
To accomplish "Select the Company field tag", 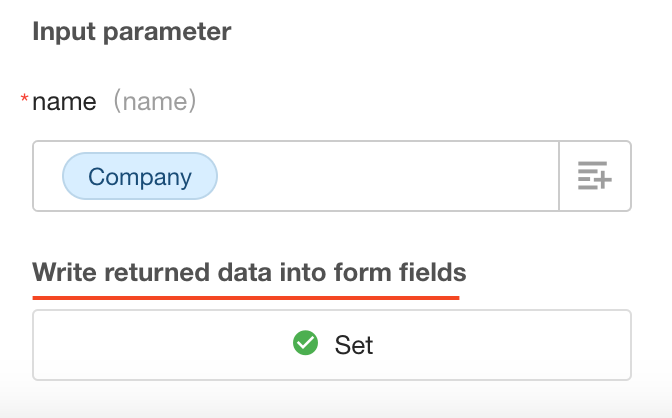I will tap(140, 177).
